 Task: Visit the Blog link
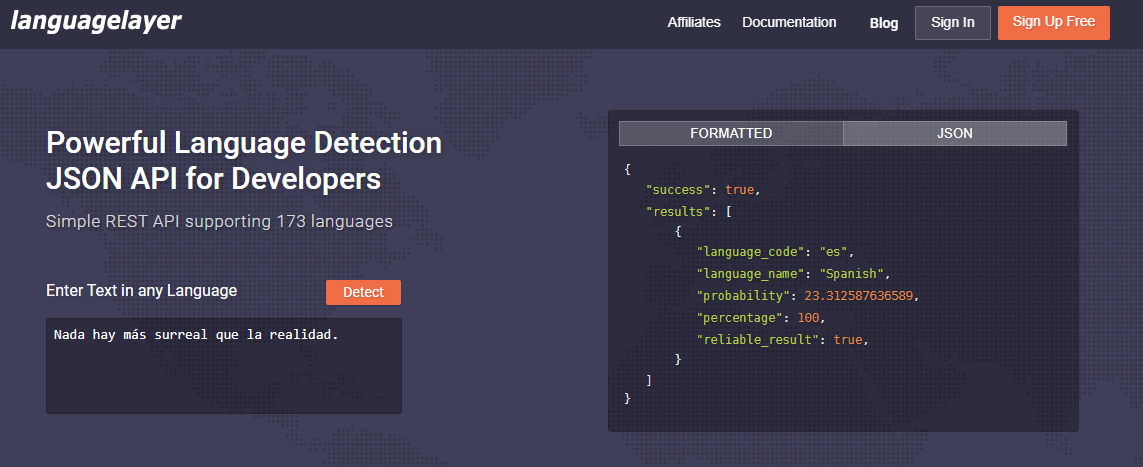click(x=883, y=23)
